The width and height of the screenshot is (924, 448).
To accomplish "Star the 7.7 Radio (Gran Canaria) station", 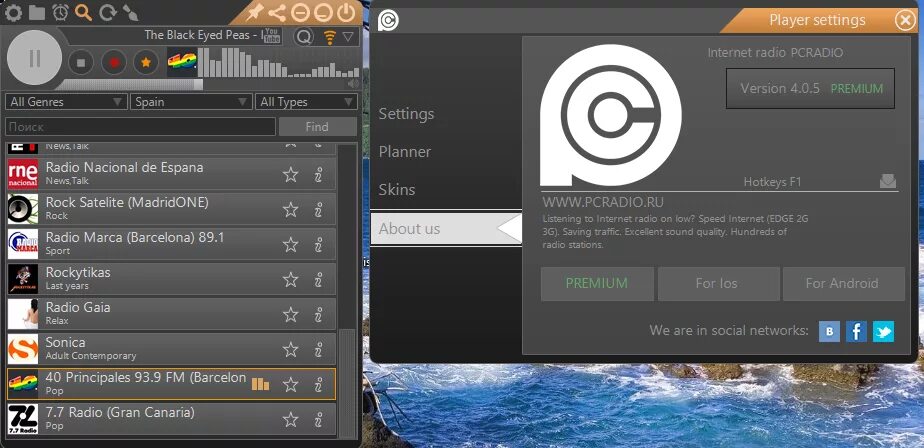I will [290, 419].
